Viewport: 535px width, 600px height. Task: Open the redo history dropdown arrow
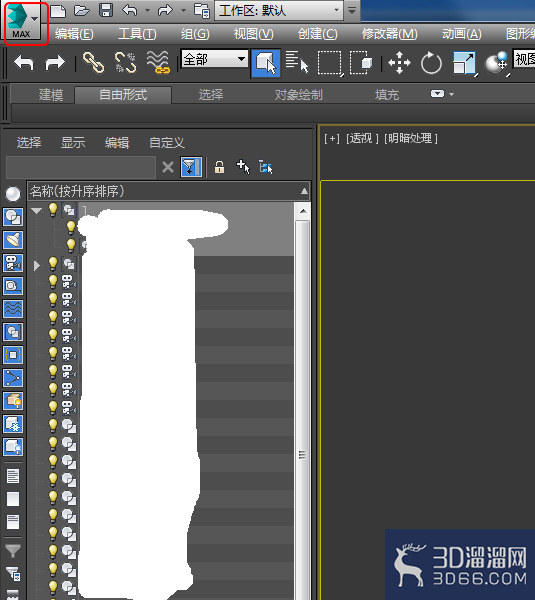pyautogui.click(x=183, y=10)
